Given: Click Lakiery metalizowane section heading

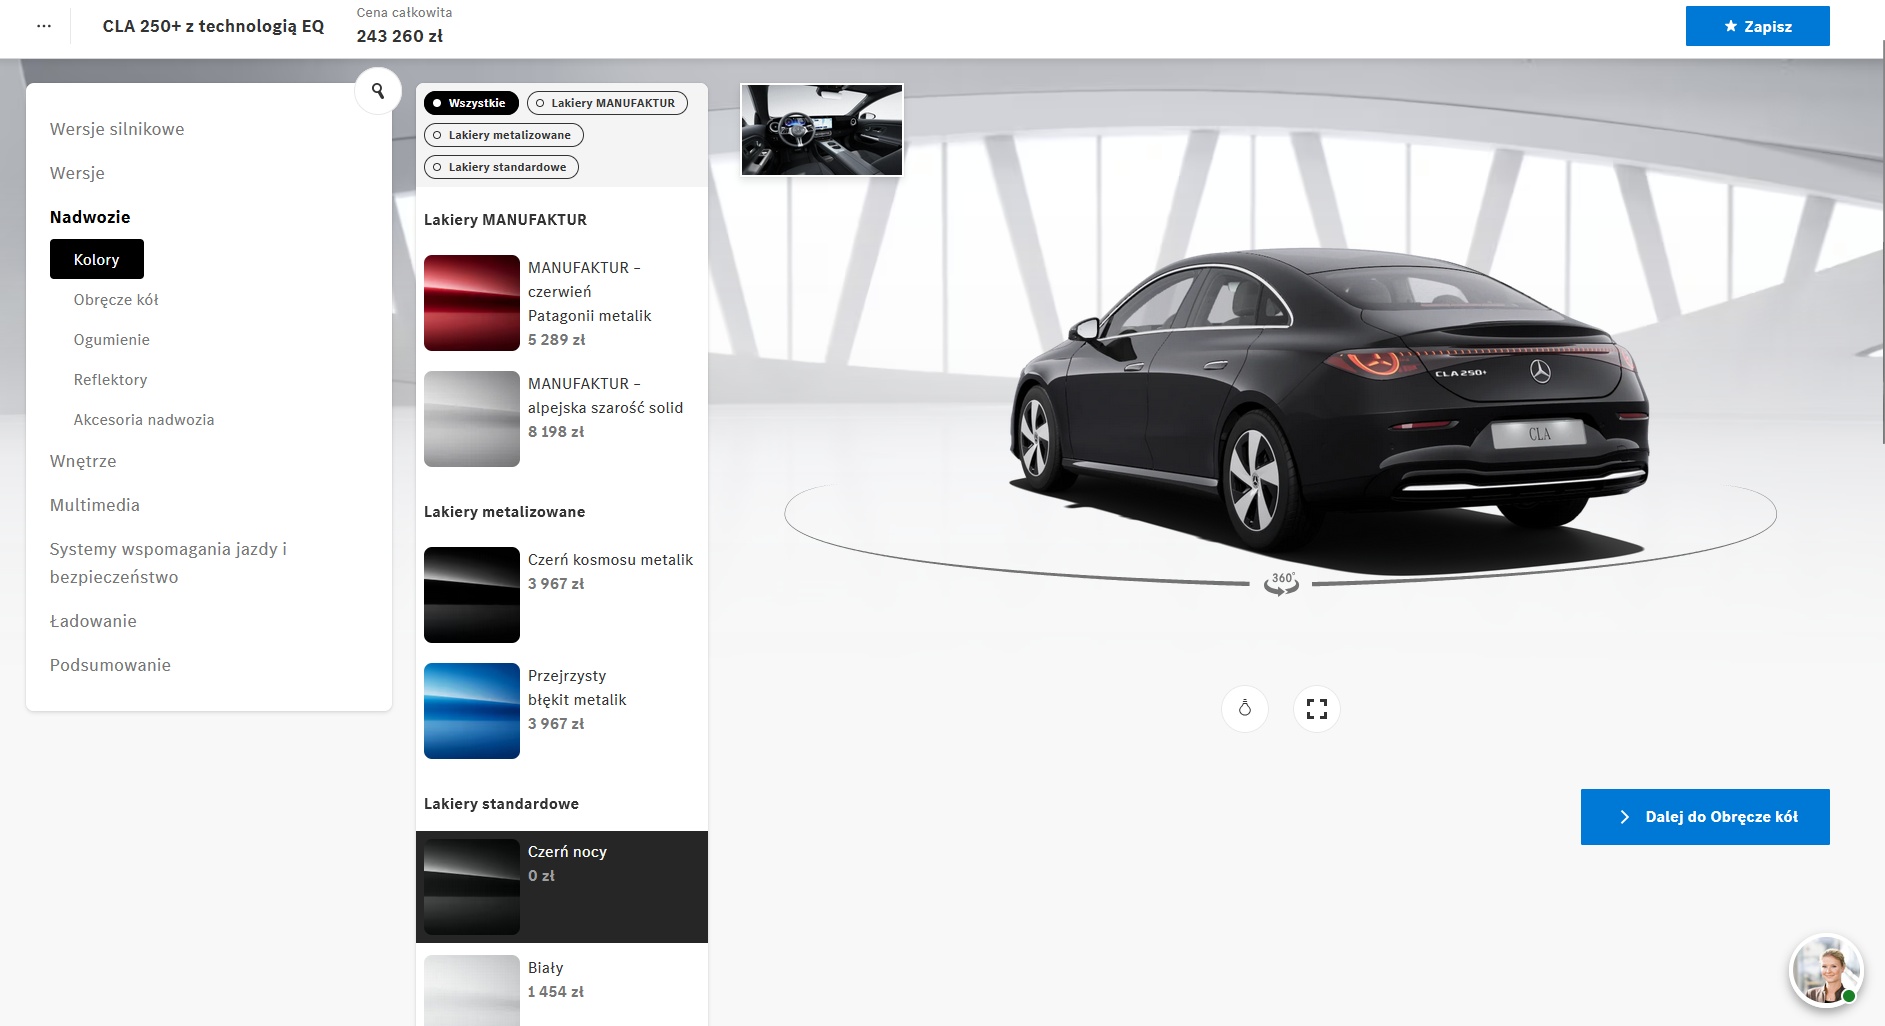Looking at the screenshot, I should (504, 512).
